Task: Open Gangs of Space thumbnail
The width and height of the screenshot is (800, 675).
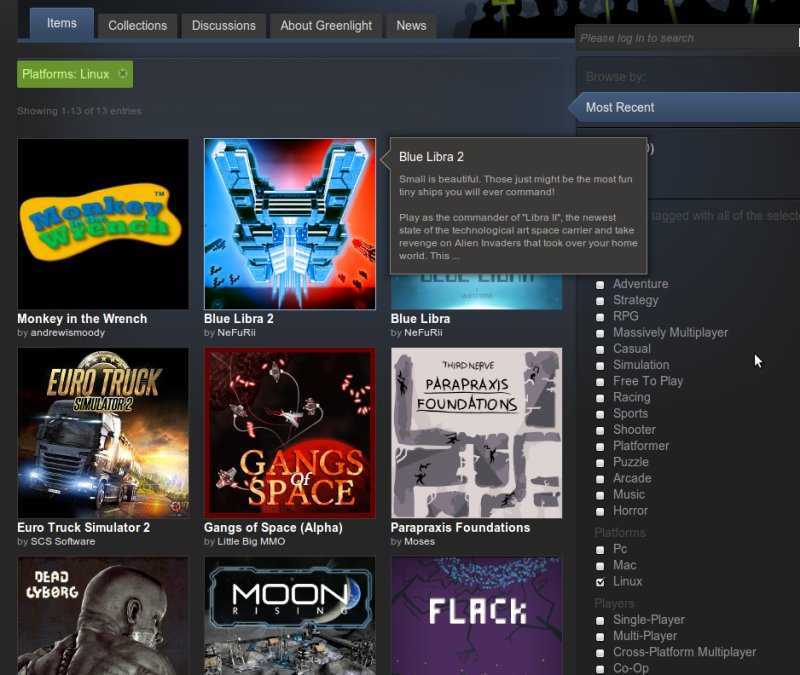Action: (290, 433)
